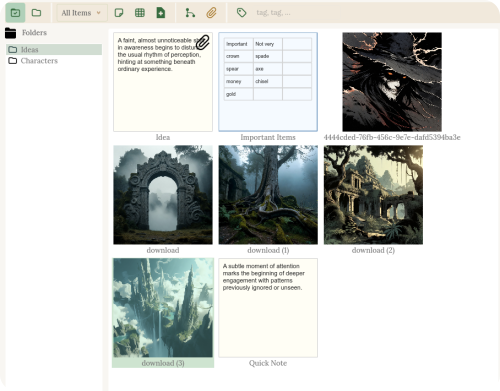Select the items view icon in toolbar
Viewport: 500px width, 391px height.
pyautogui.click(x=15, y=13)
